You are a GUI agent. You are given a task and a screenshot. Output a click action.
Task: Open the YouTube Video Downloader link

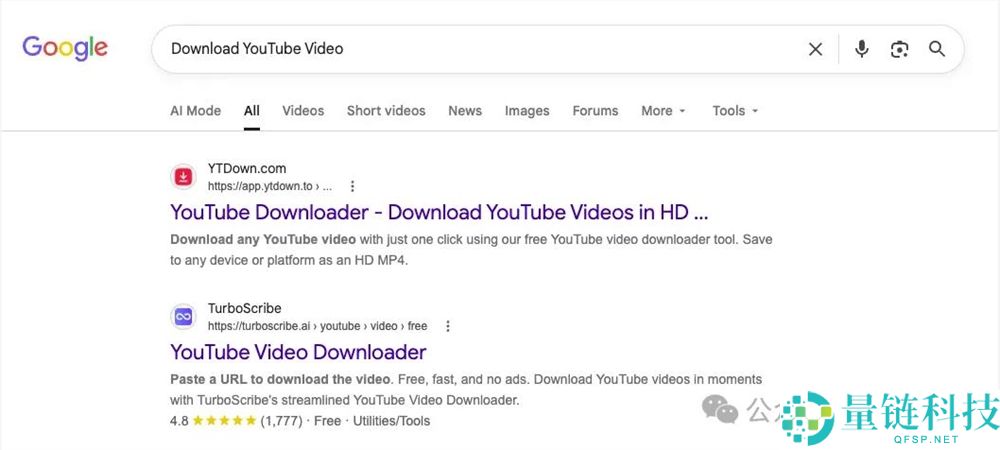click(298, 352)
